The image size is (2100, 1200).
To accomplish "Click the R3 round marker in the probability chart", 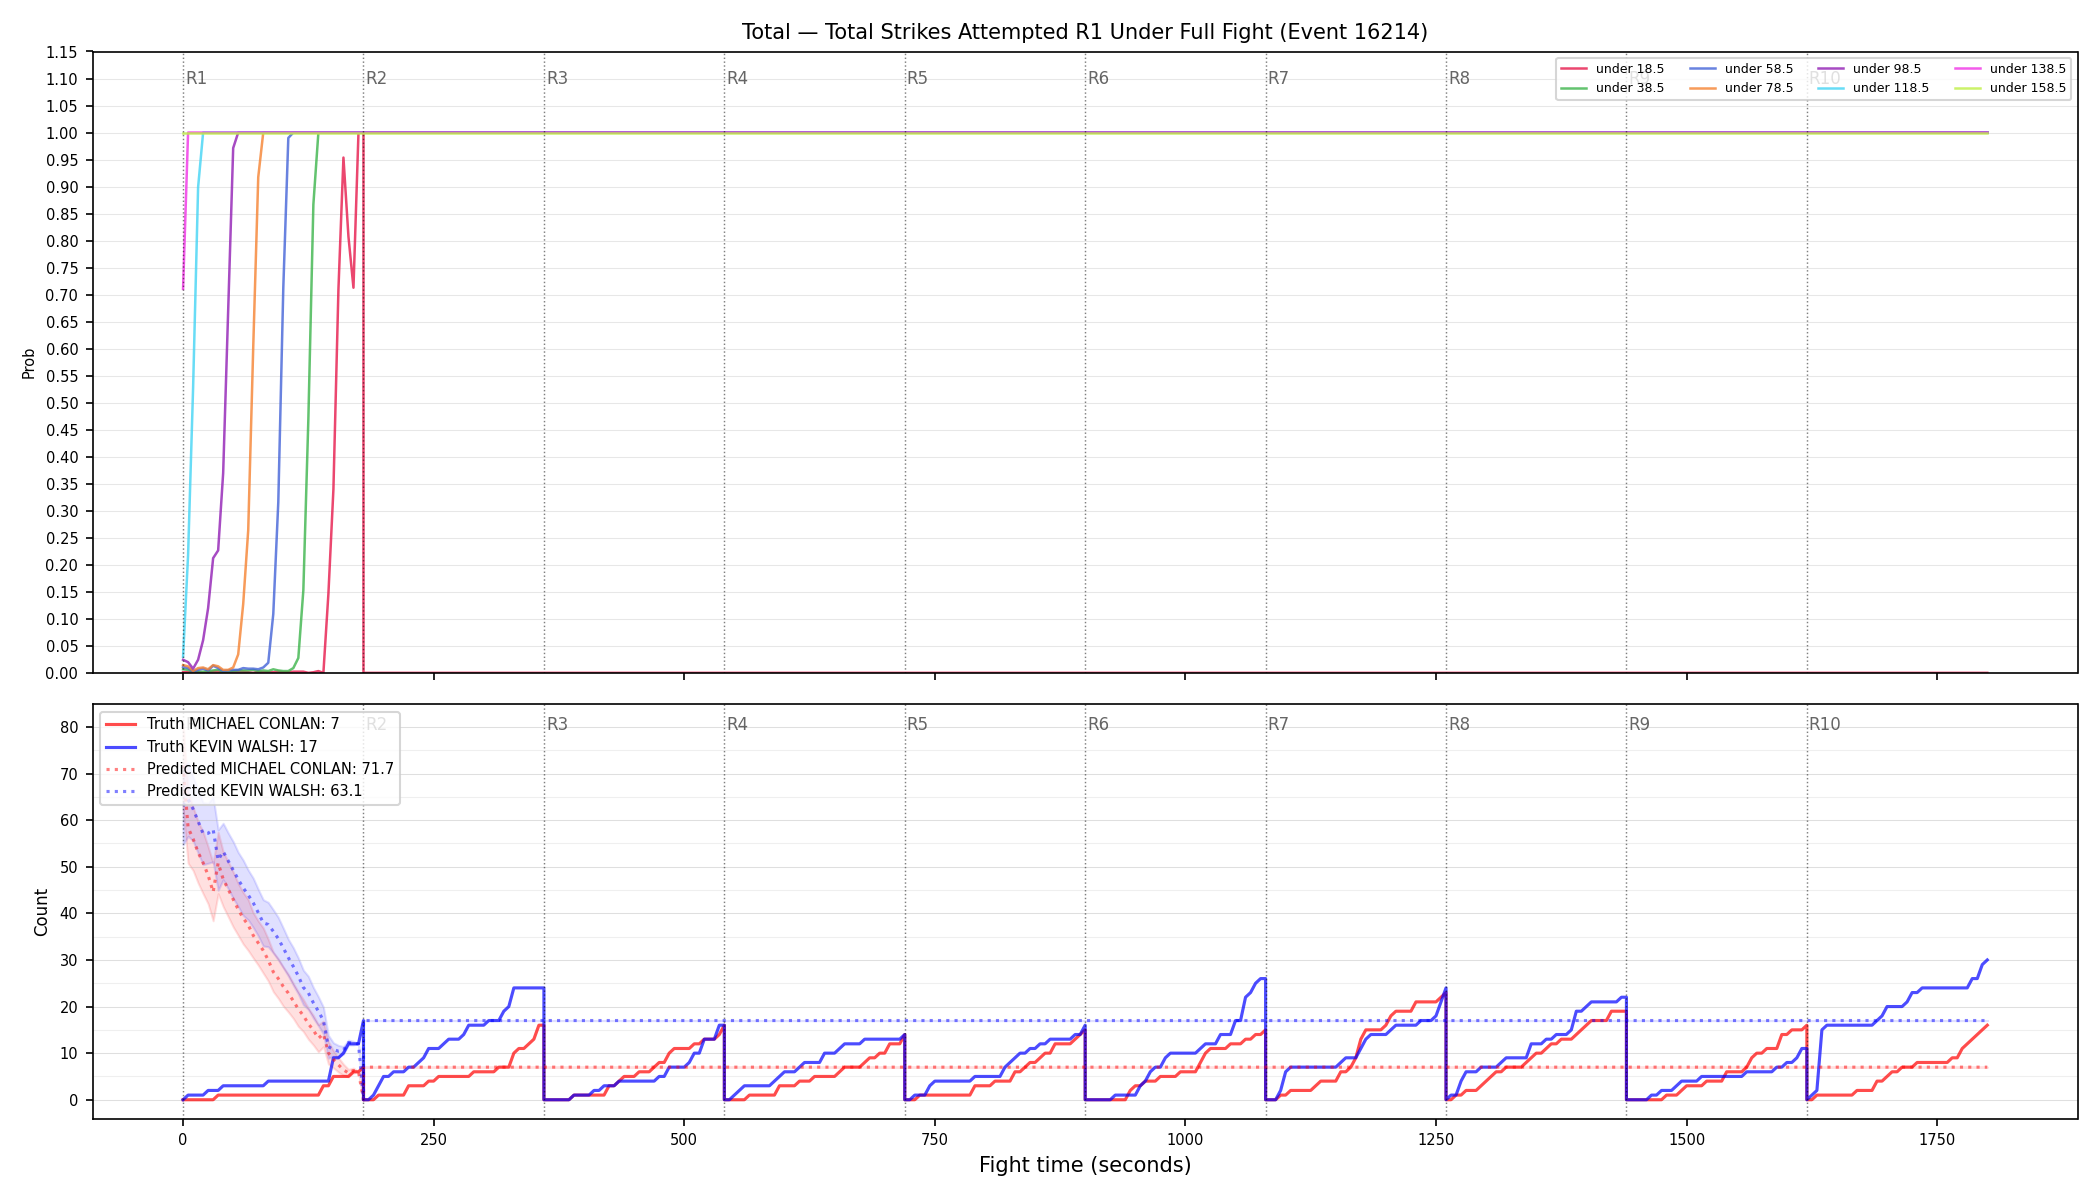I will 557,78.
